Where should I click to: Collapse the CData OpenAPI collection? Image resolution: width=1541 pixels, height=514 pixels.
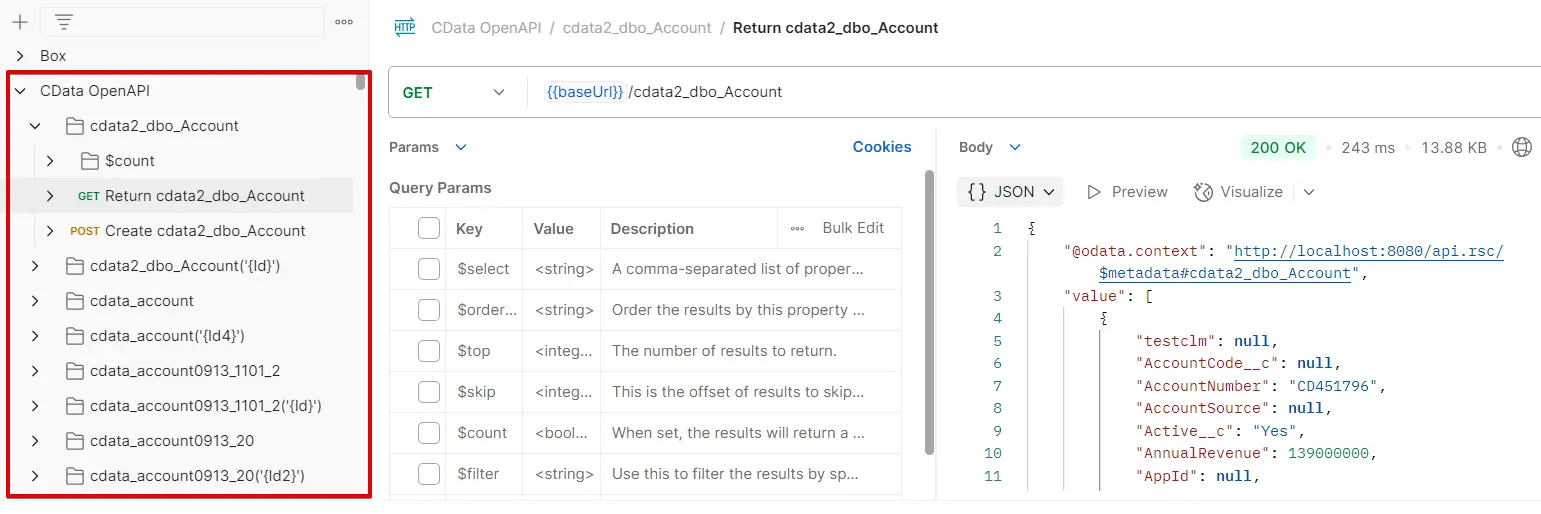tap(20, 91)
